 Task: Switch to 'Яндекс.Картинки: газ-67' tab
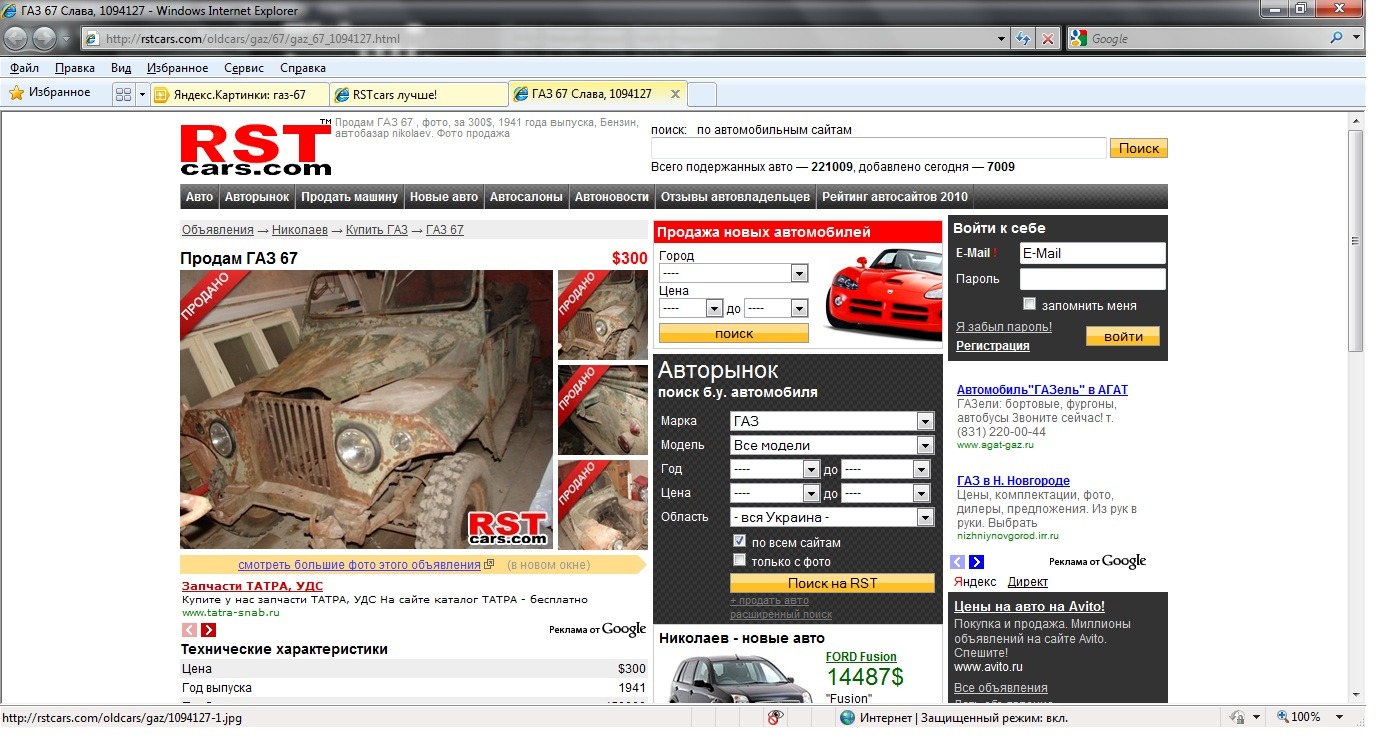point(239,94)
